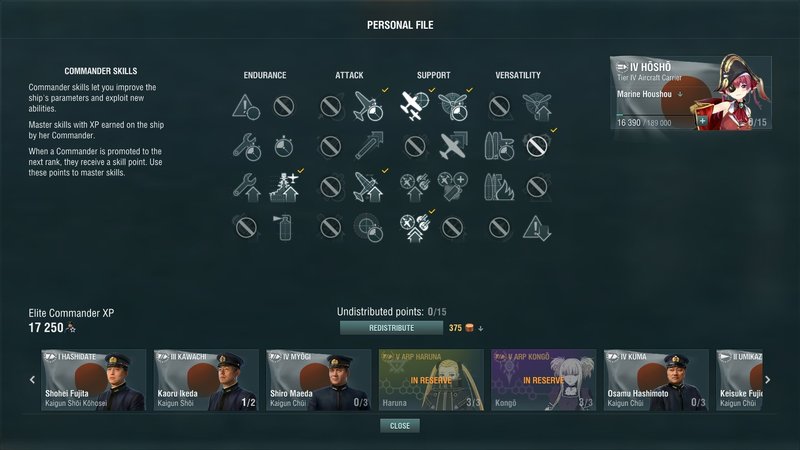Toggle the checked propeller with stopwatch Support skill
This screenshot has height=450, width=800.
(x=453, y=106)
